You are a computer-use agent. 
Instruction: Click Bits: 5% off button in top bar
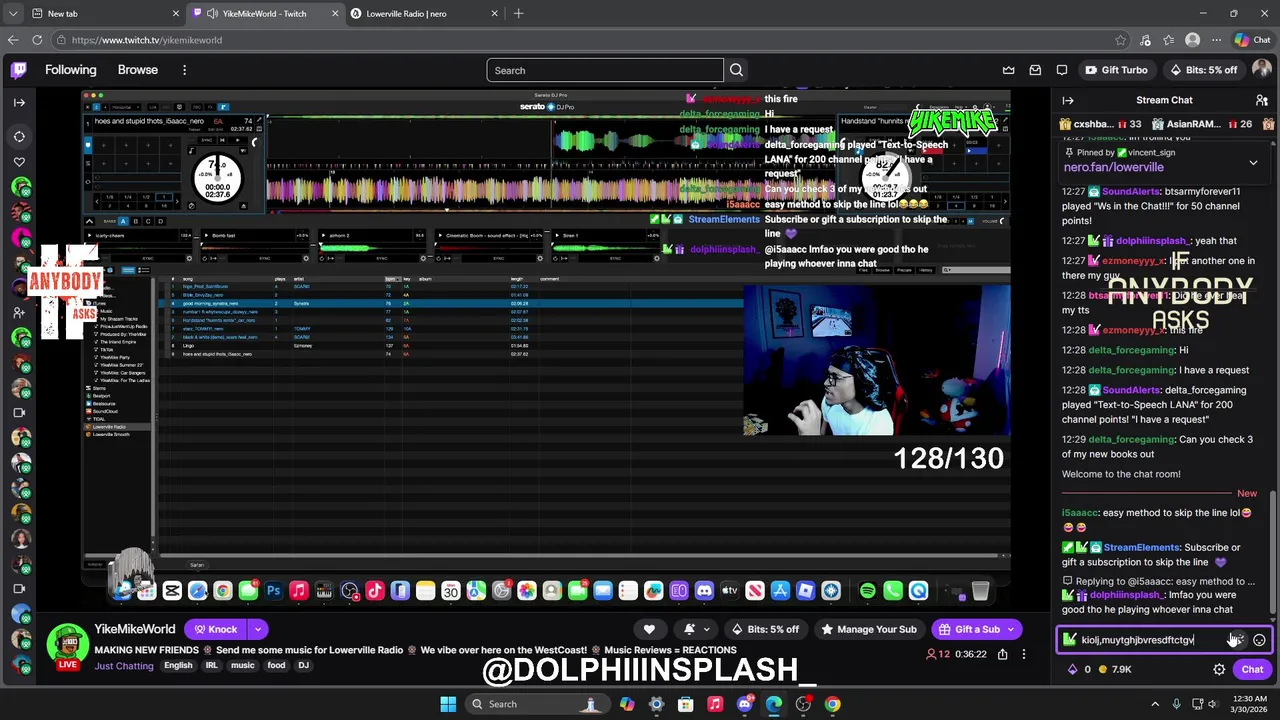1203,70
